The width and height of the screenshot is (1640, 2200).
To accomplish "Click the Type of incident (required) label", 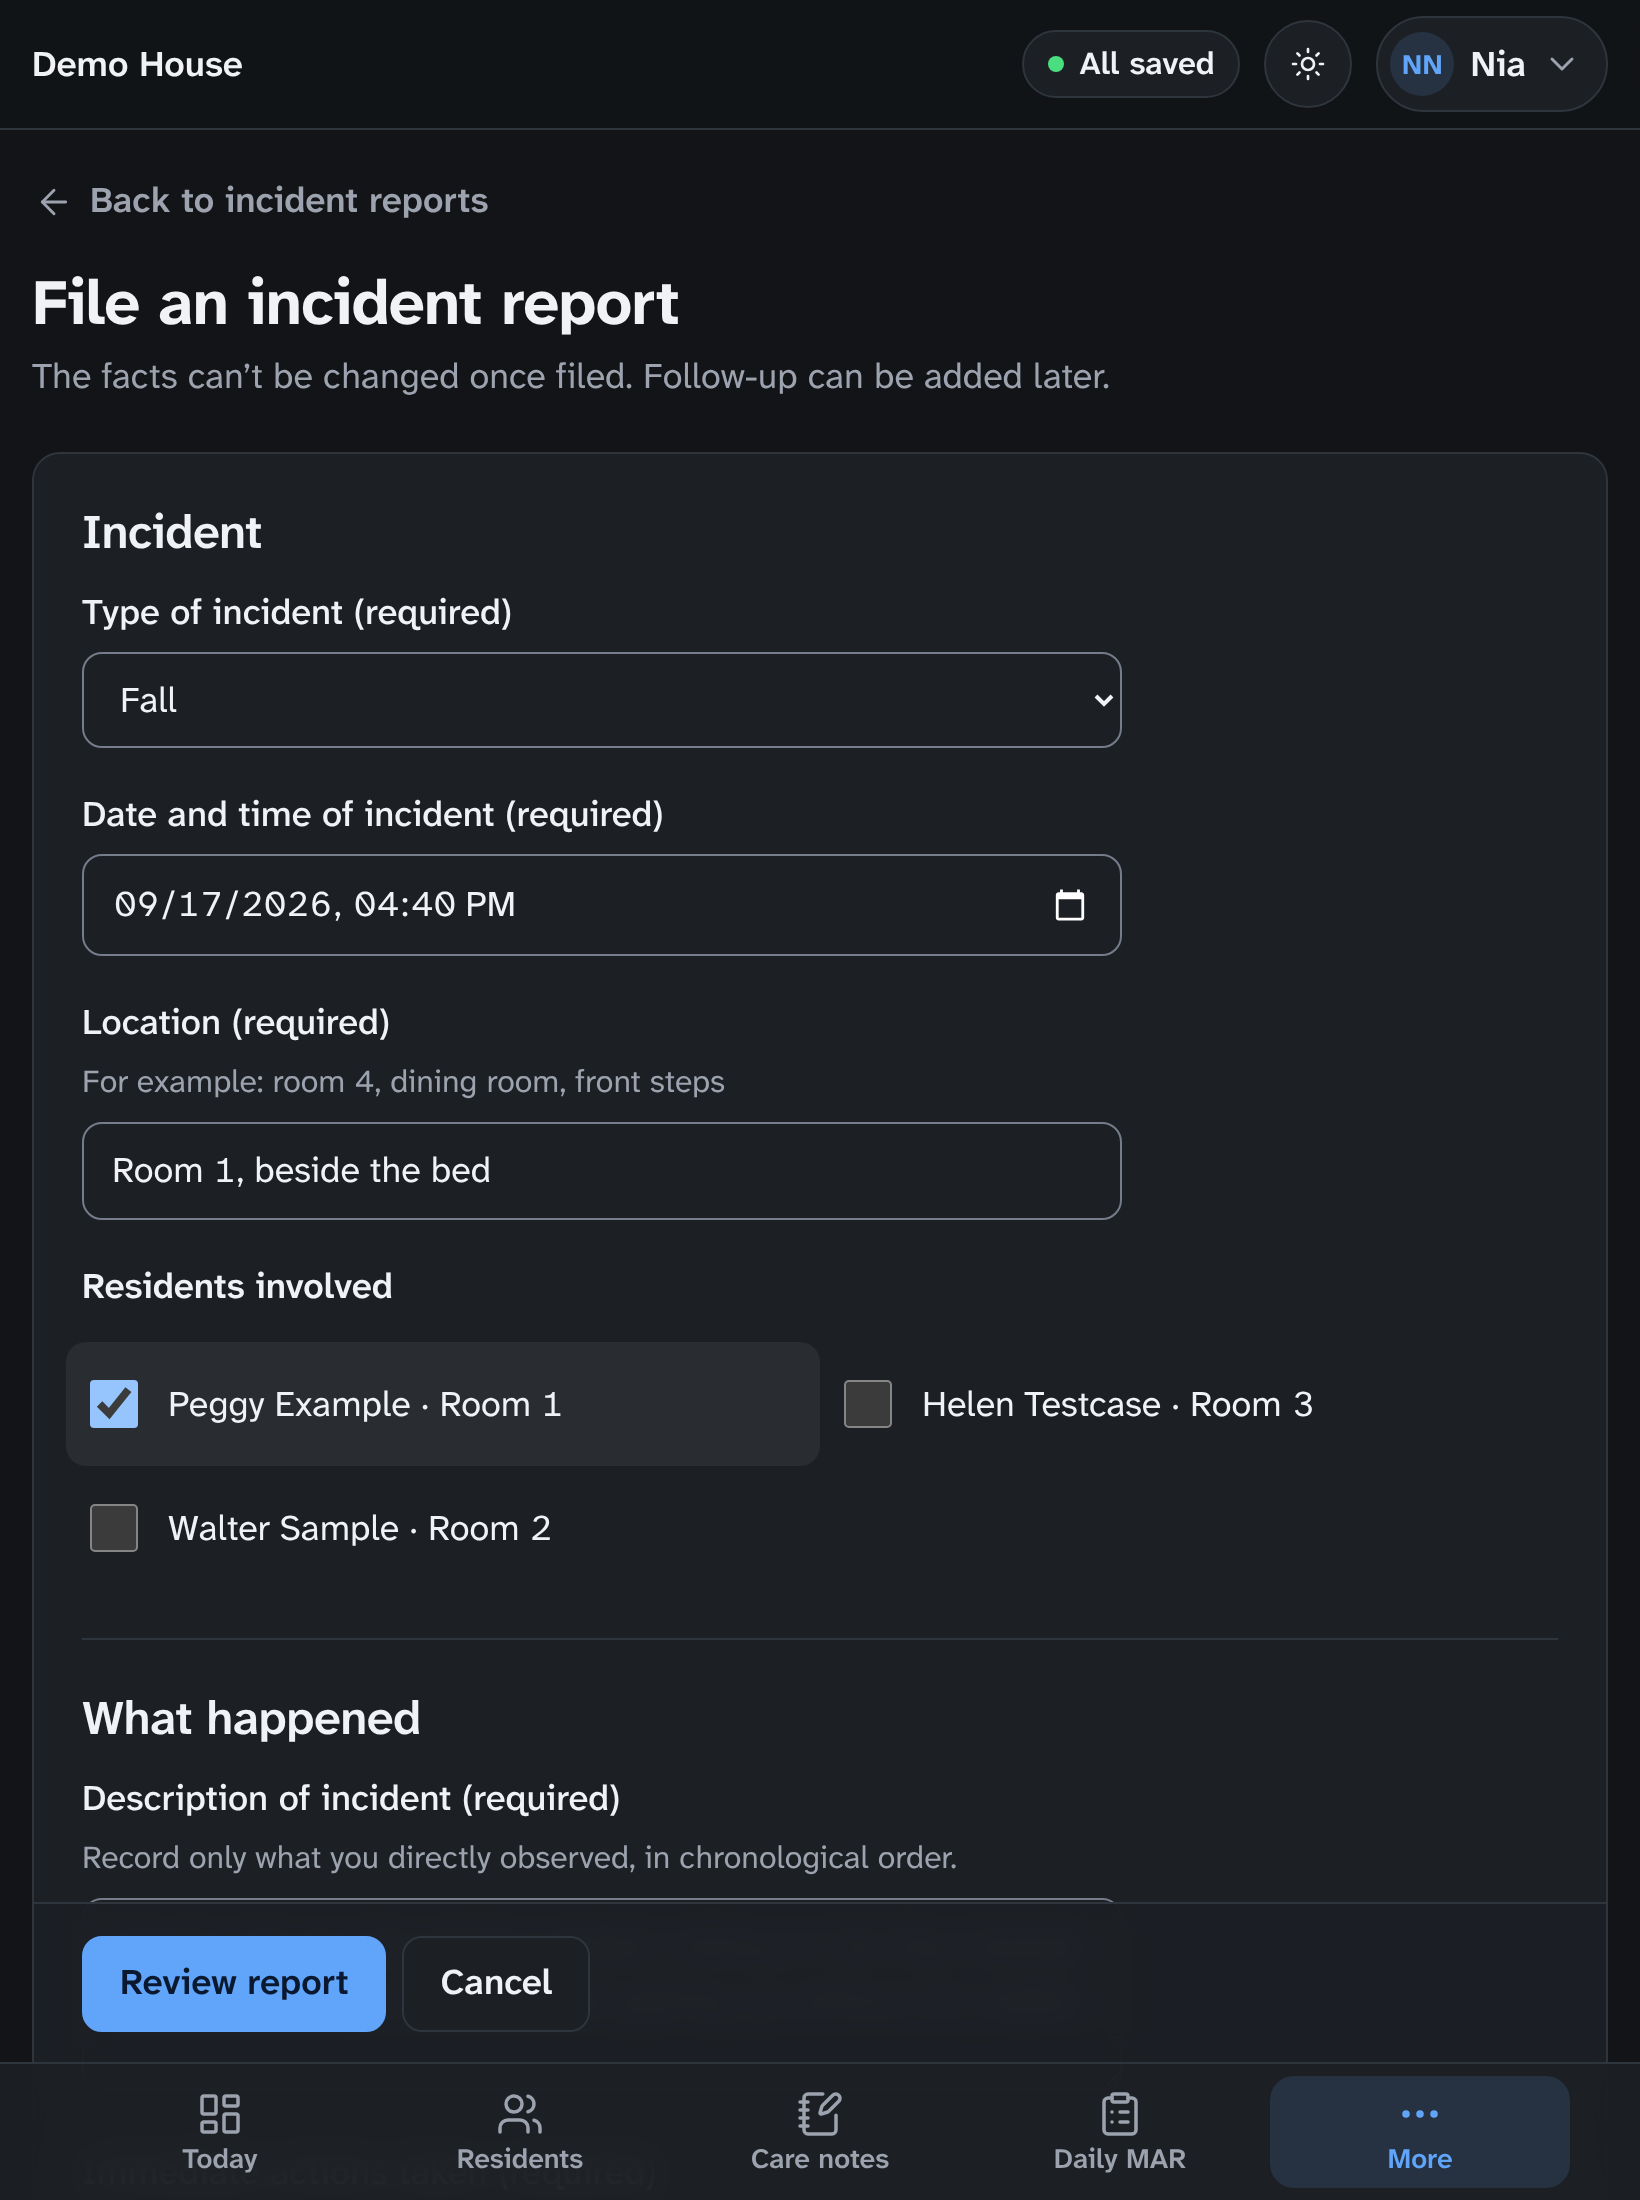I will 297,613.
